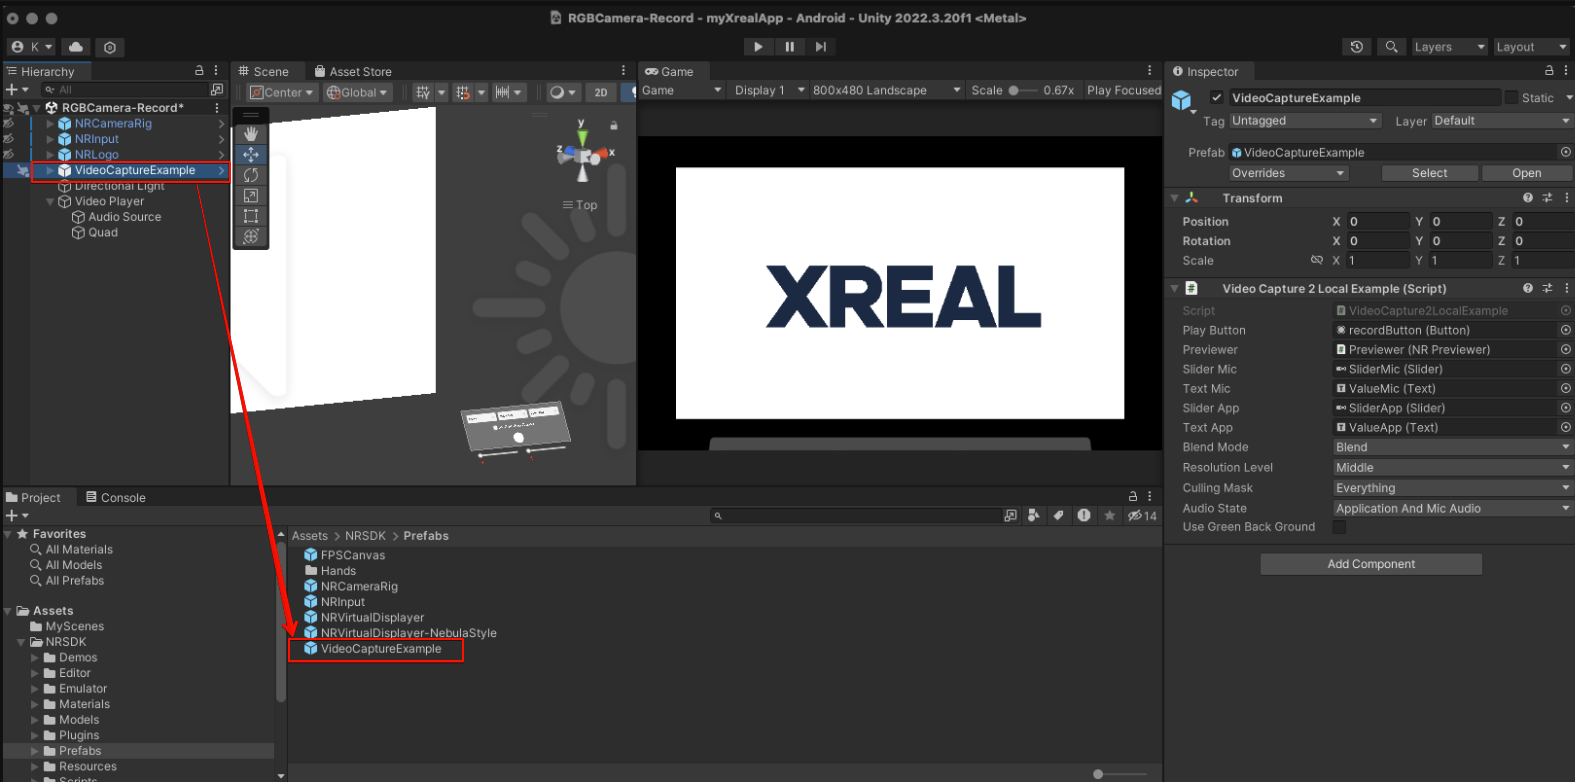1575x782 pixels.
Task: Toggle the Hierarchy panel lock
Action: tap(199, 71)
